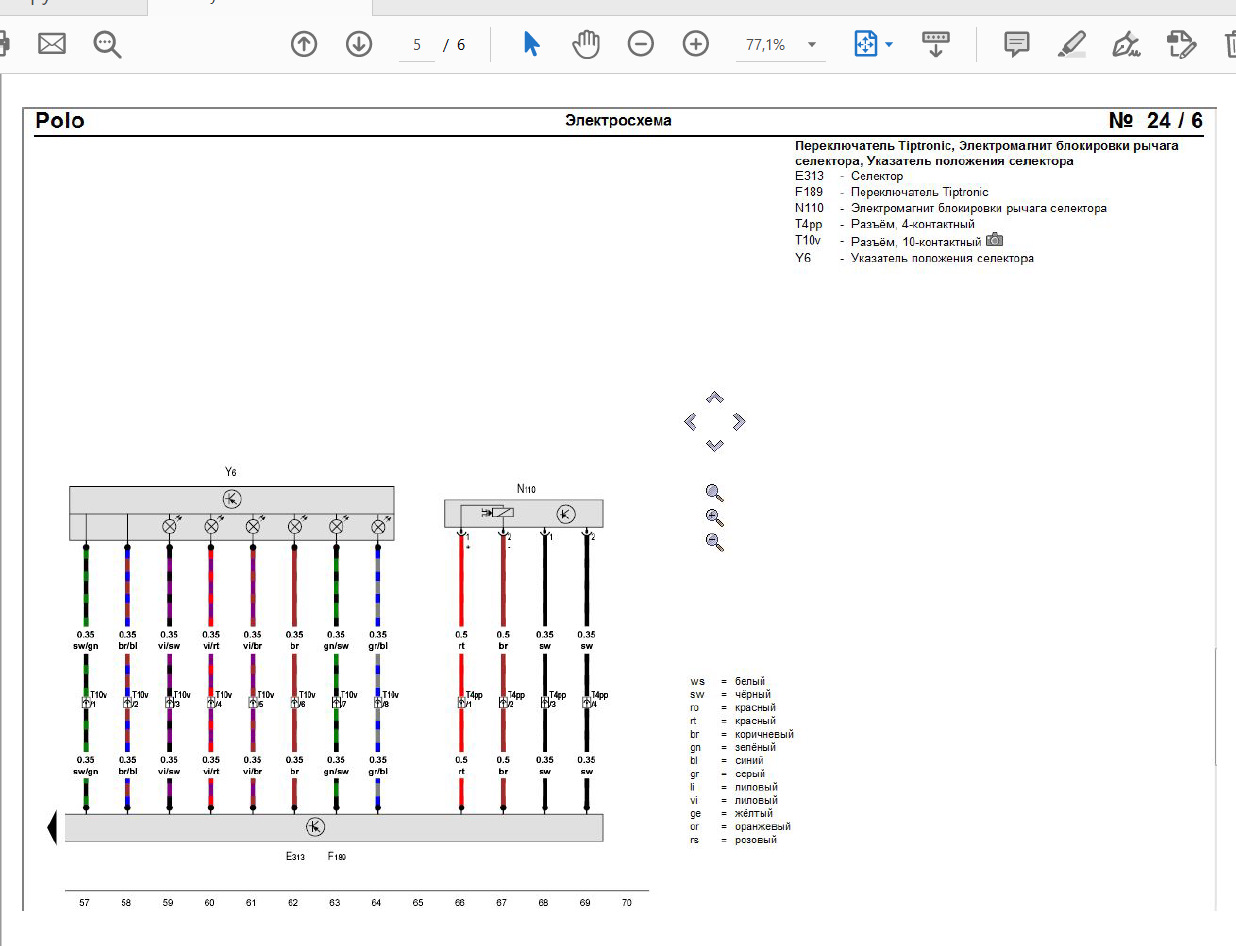This screenshot has height=946, width=1236.
Task: Open the find text magnifier tool
Action: point(107,44)
